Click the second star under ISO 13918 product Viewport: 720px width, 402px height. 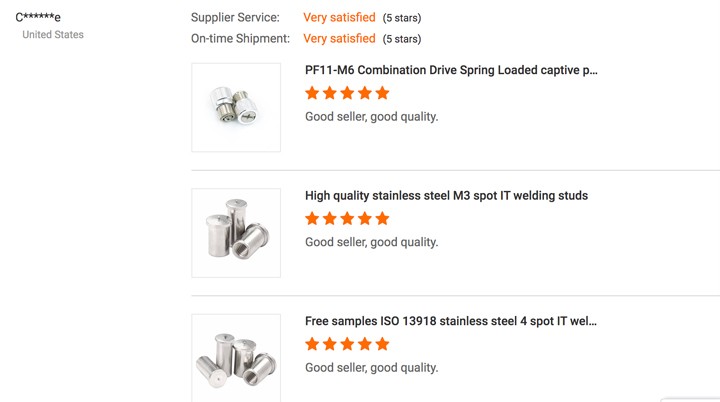tap(330, 344)
